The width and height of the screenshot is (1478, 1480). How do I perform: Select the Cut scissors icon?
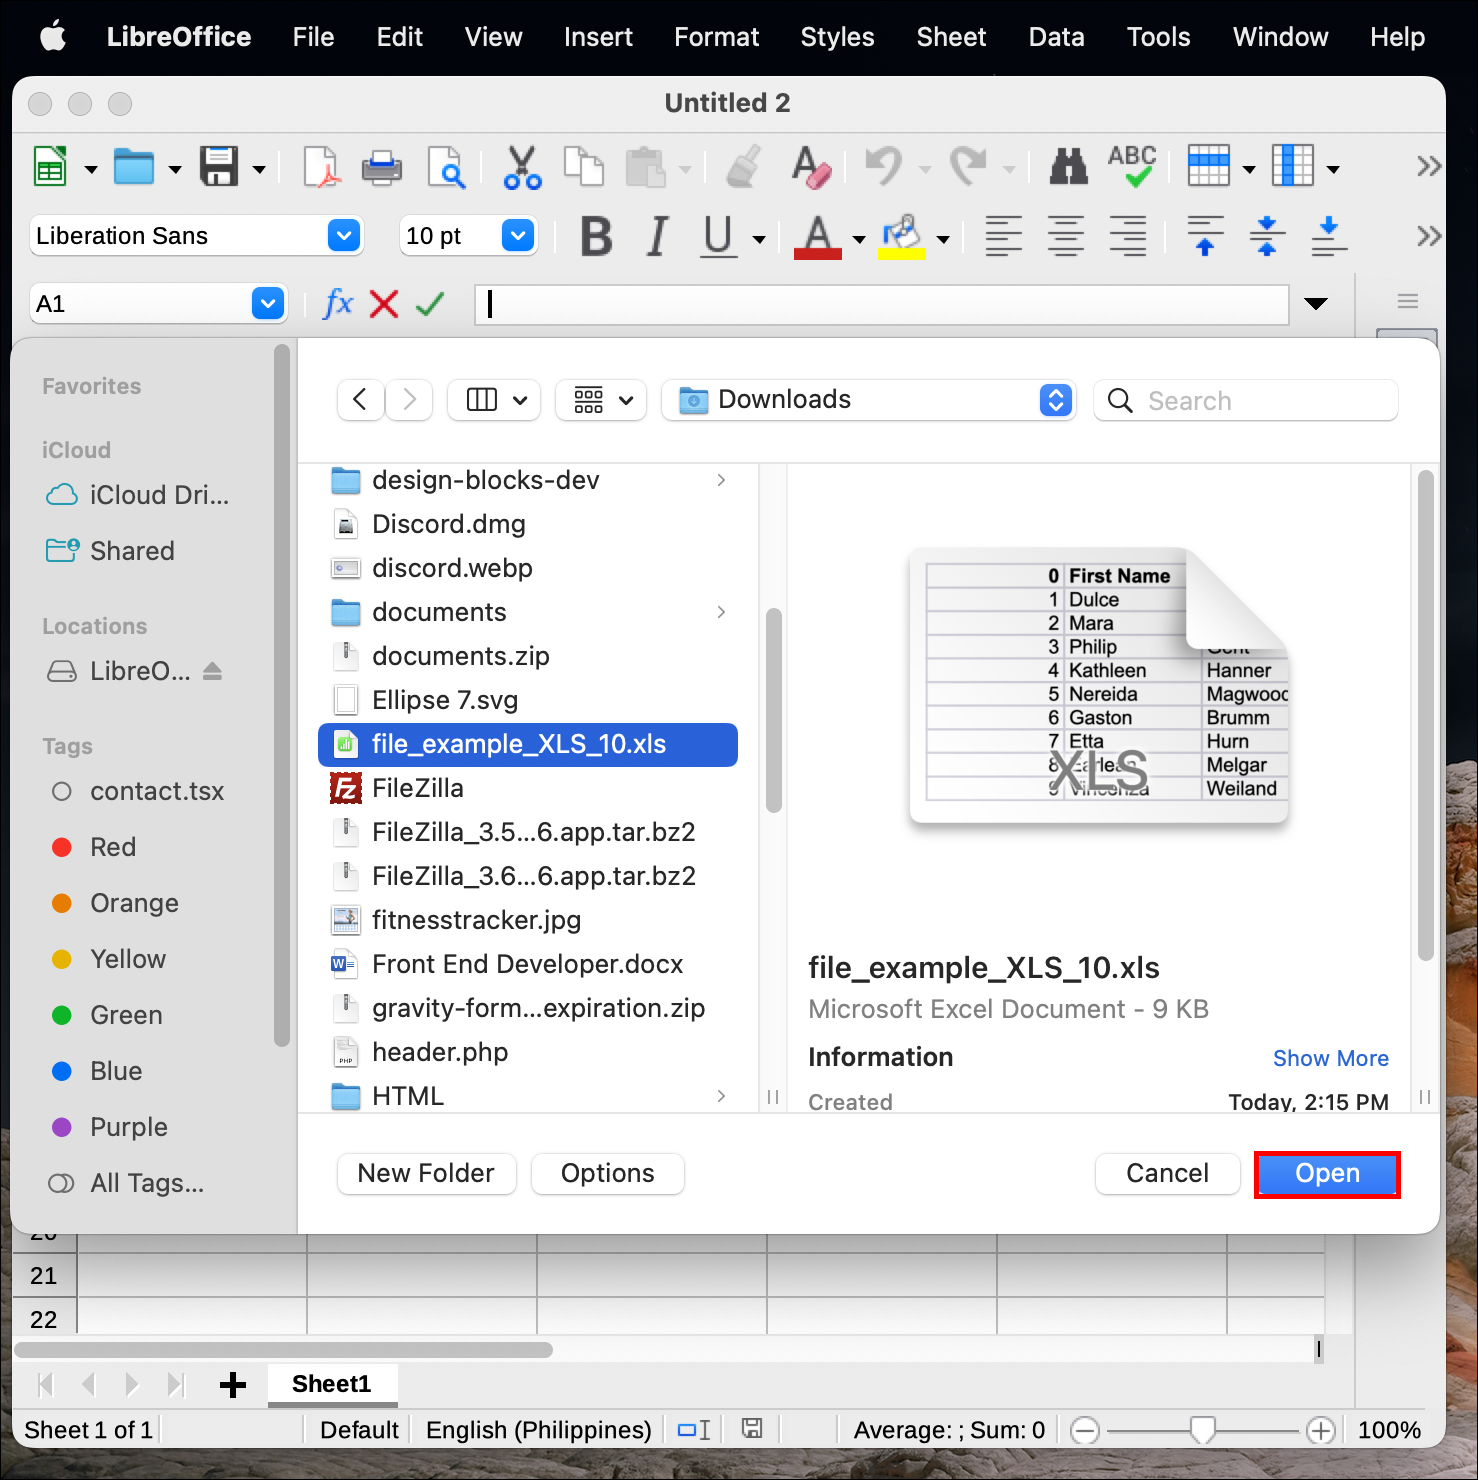tap(522, 167)
